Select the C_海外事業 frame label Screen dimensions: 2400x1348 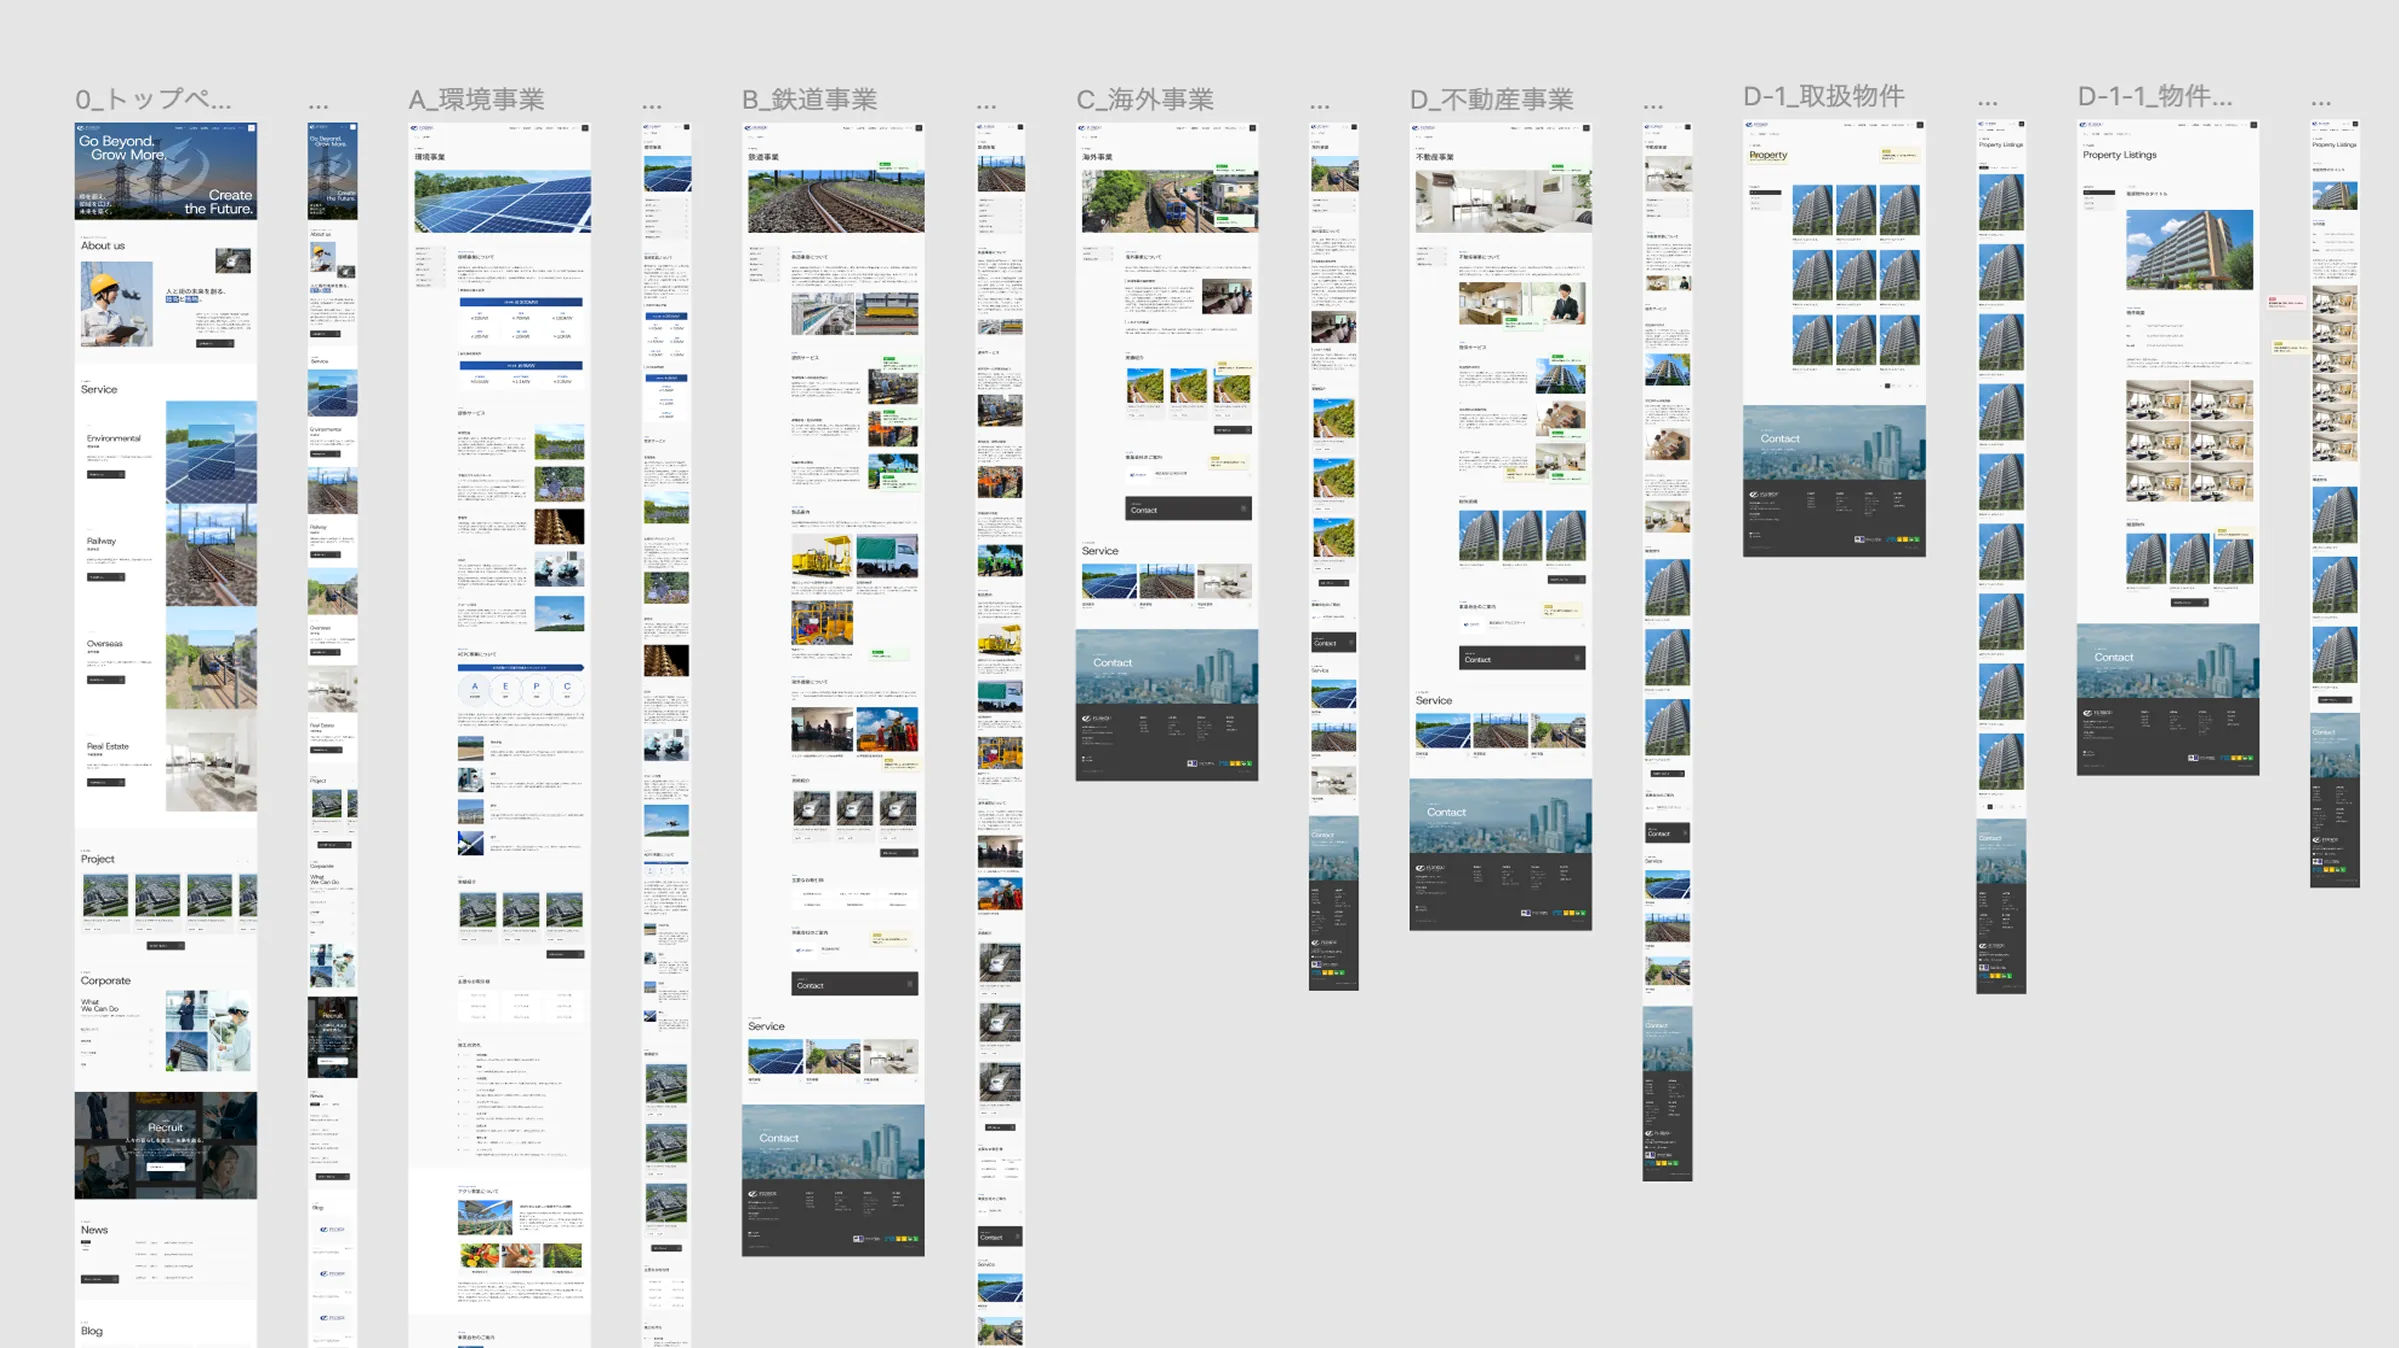1144,99
